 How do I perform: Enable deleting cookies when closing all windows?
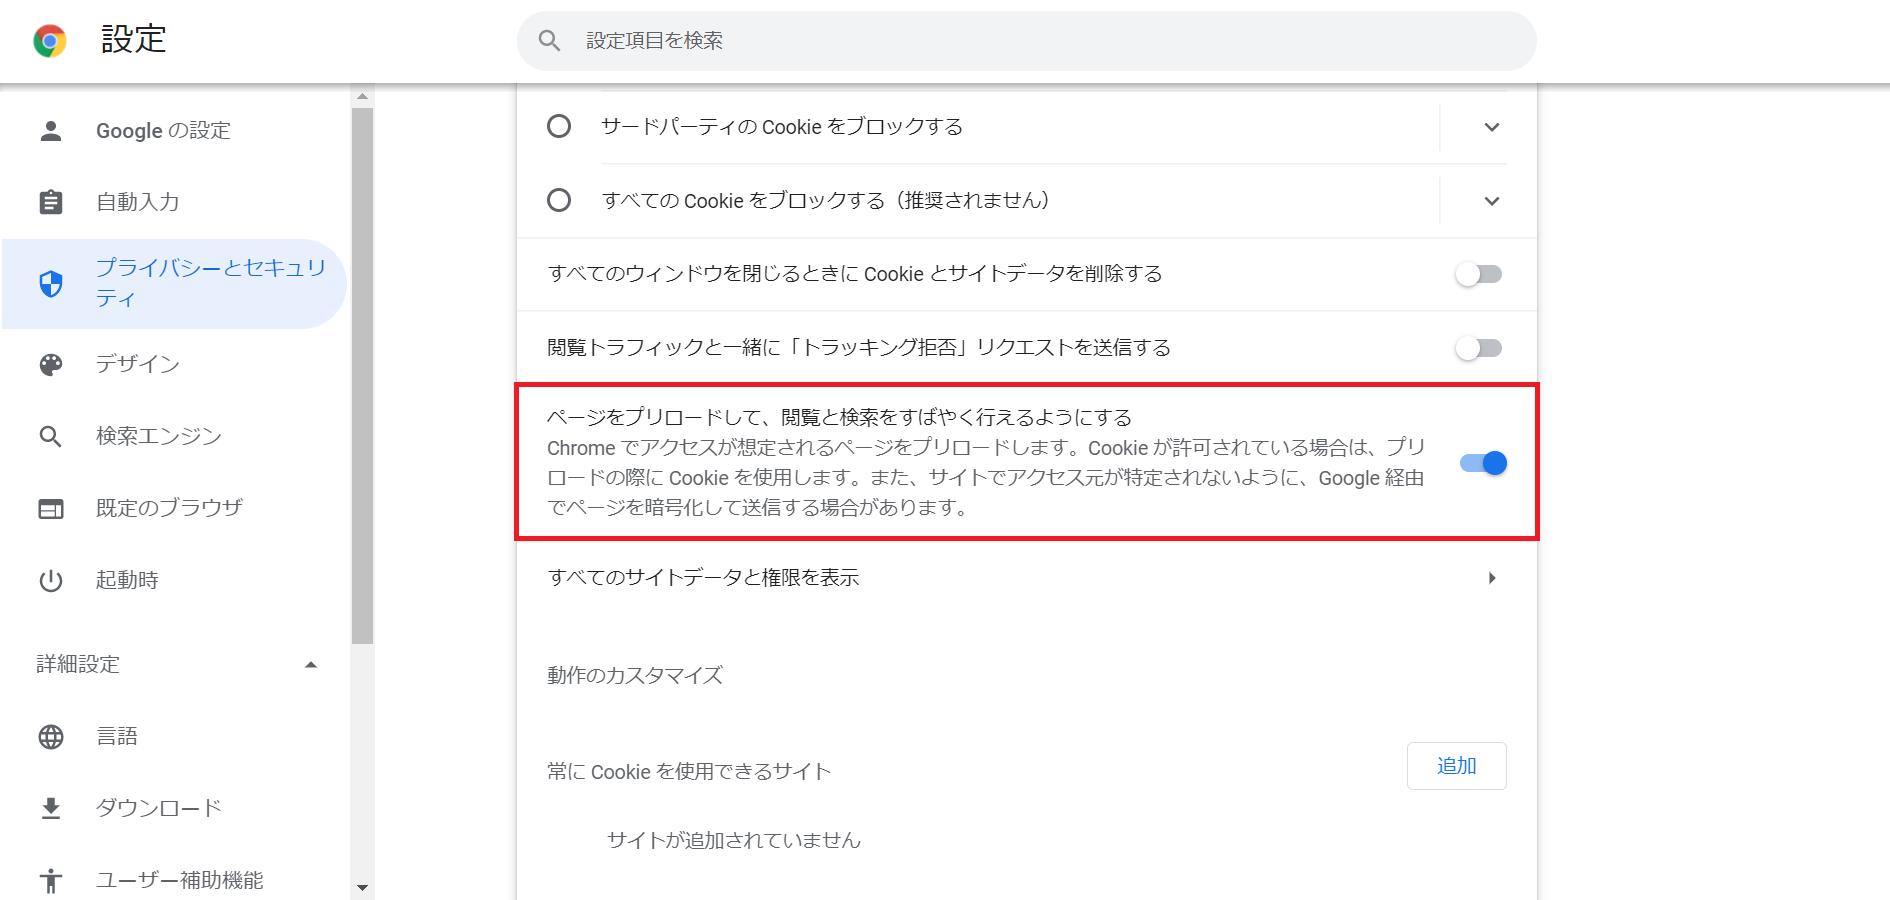(x=1479, y=274)
